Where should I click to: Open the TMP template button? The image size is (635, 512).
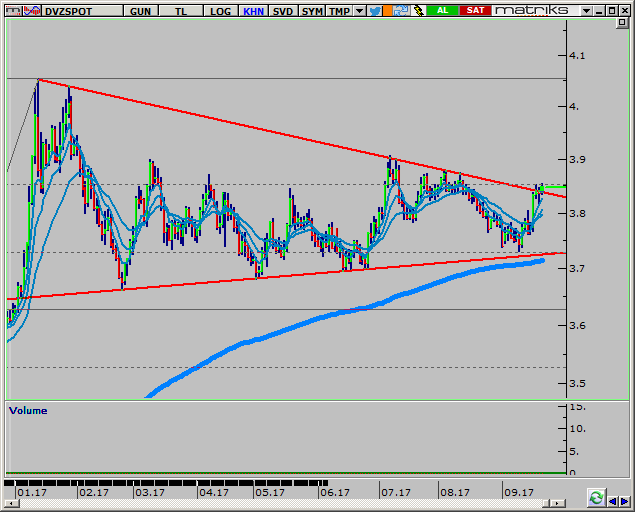339,11
